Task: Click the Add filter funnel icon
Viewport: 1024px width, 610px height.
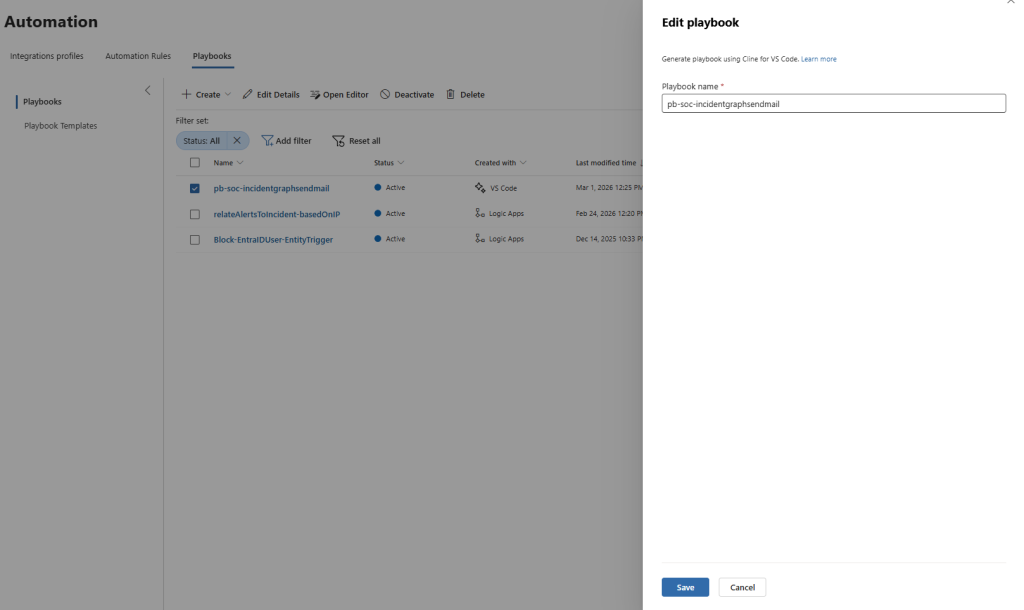Action: click(267, 141)
